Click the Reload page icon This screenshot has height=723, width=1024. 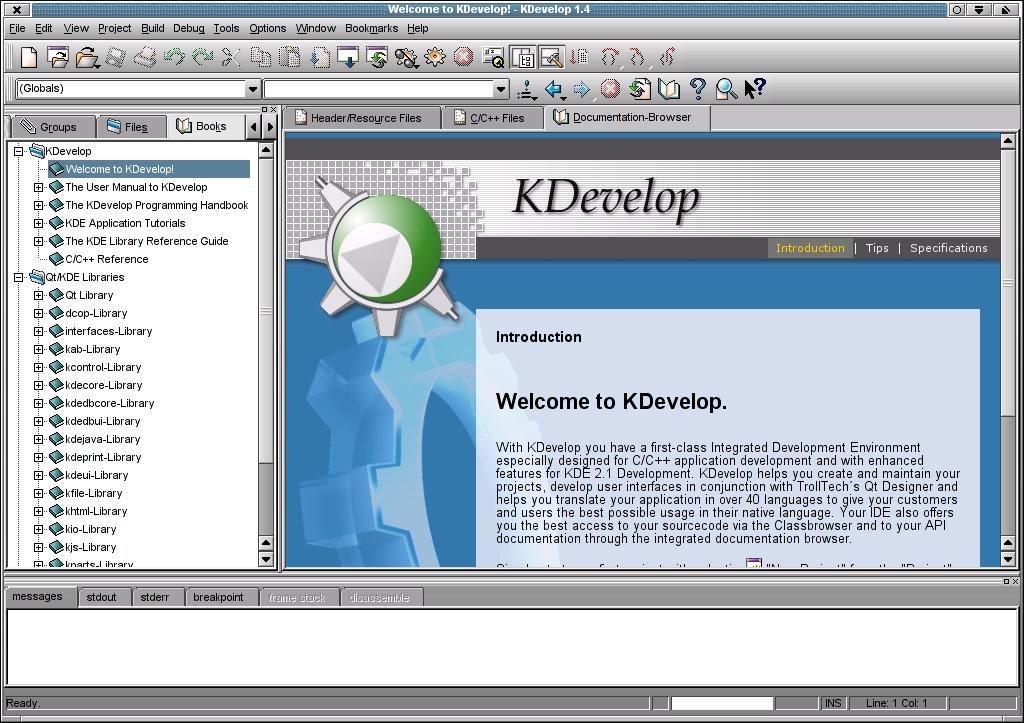[640, 89]
